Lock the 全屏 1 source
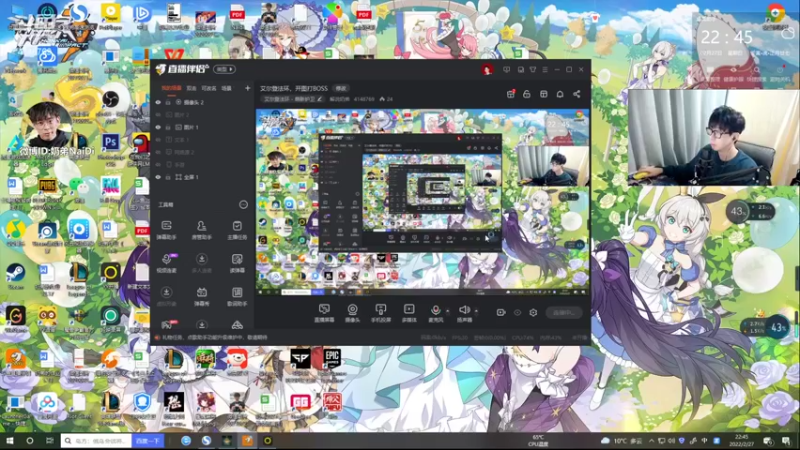The width and height of the screenshot is (800, 450). click(x=168, y=177)
